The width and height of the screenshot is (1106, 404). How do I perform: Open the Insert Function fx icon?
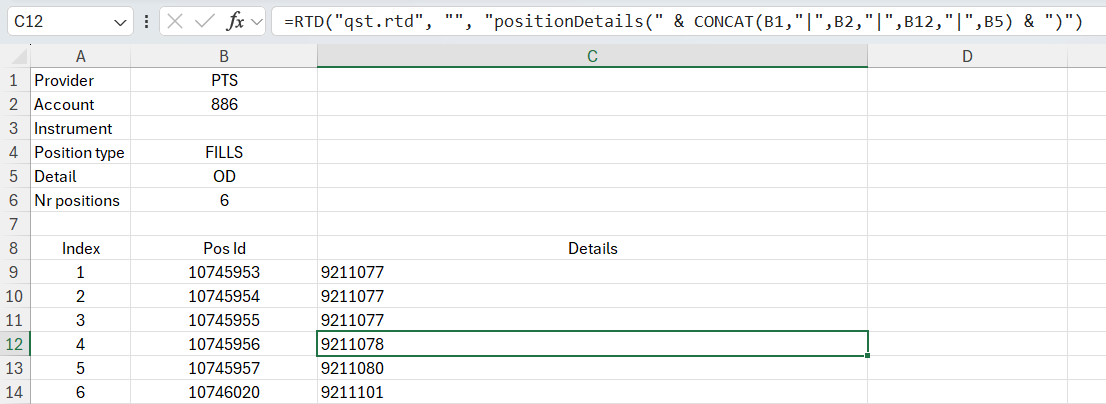(235, 22)
